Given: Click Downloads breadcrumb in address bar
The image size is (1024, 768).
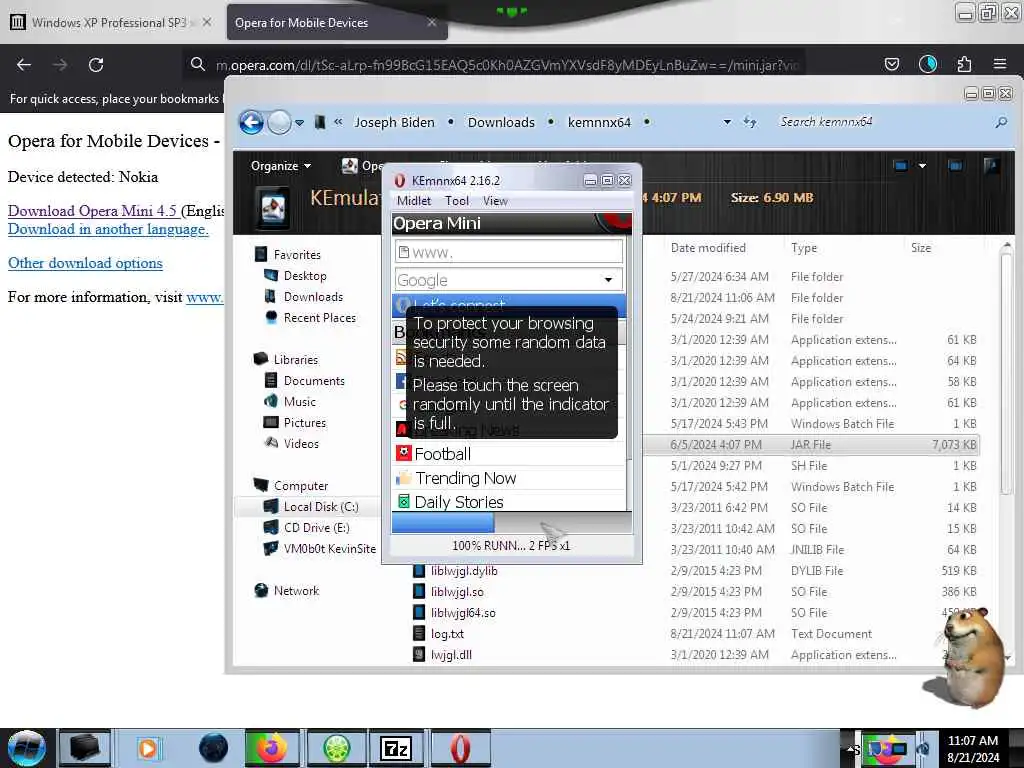Looking at the screenshot, I should (x=501, y=122).
